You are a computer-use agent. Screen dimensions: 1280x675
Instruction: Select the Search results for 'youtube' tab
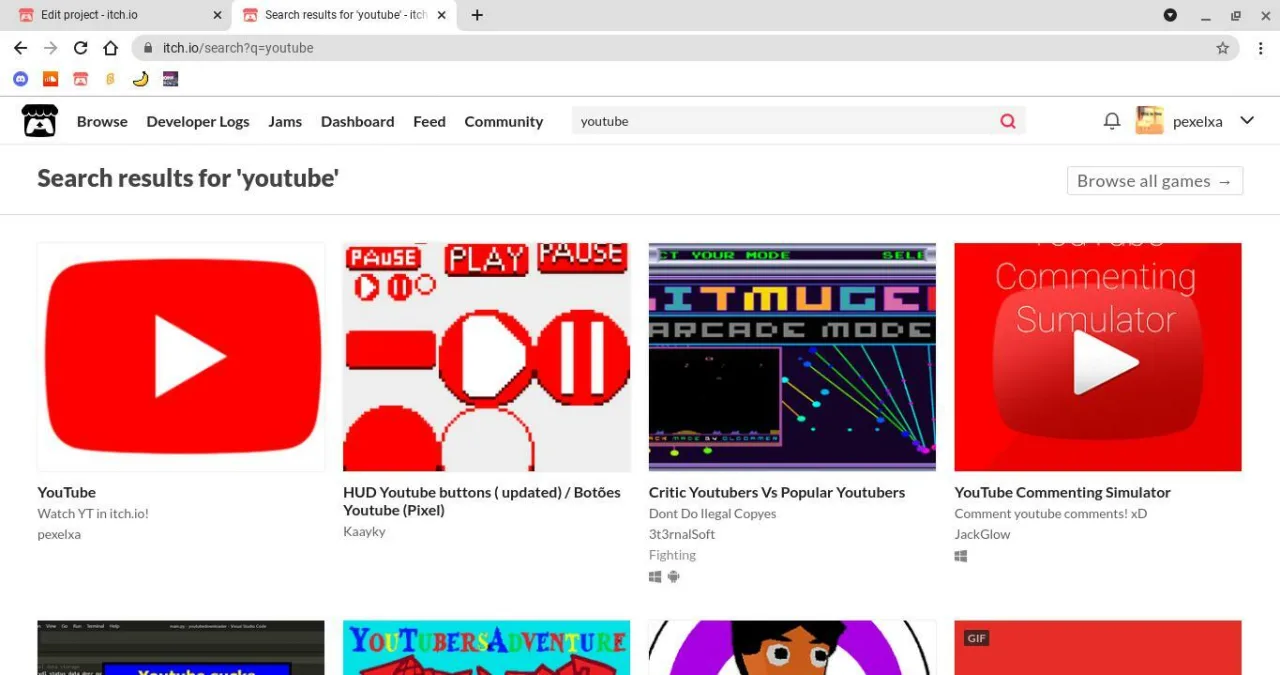point(345,15)
